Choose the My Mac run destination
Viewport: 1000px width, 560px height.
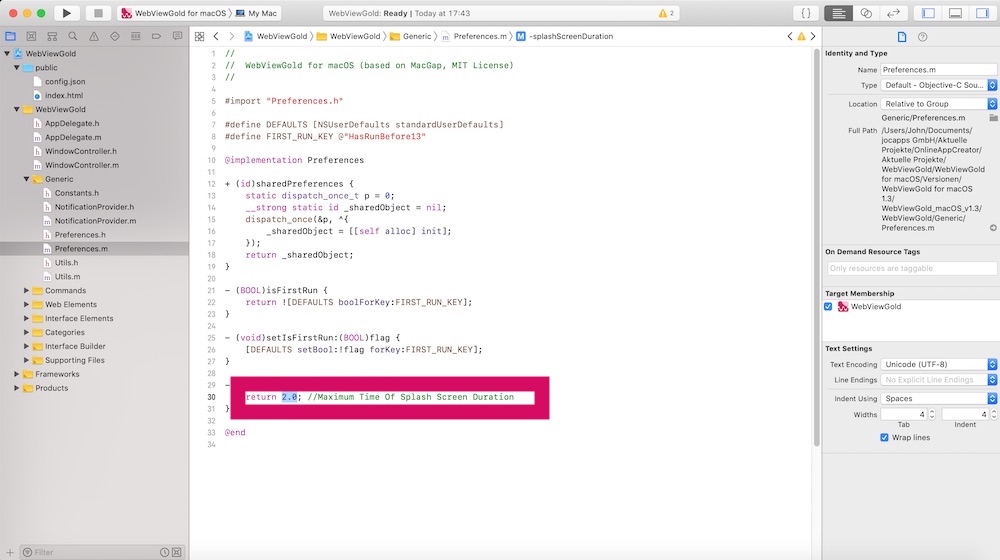256,13
